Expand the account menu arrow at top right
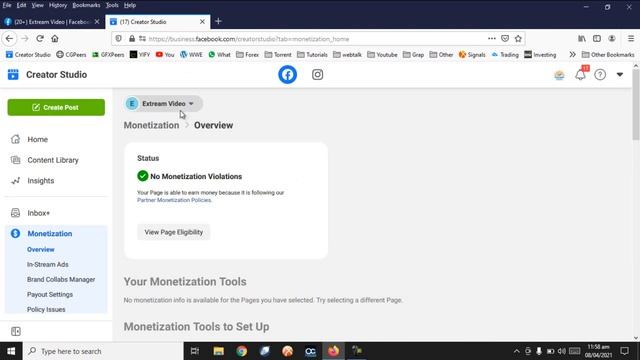The image size is (640, 360). 620,75
